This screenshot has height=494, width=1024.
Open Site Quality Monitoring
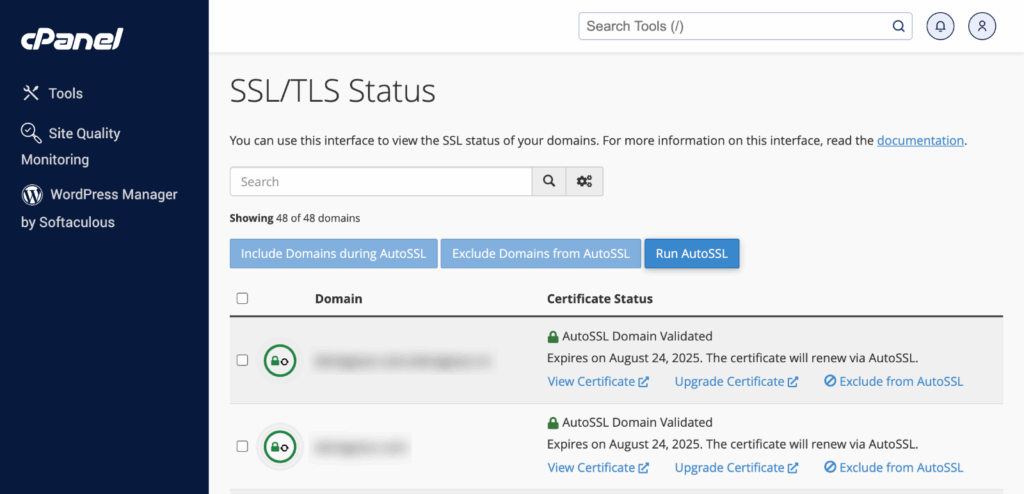71,146
